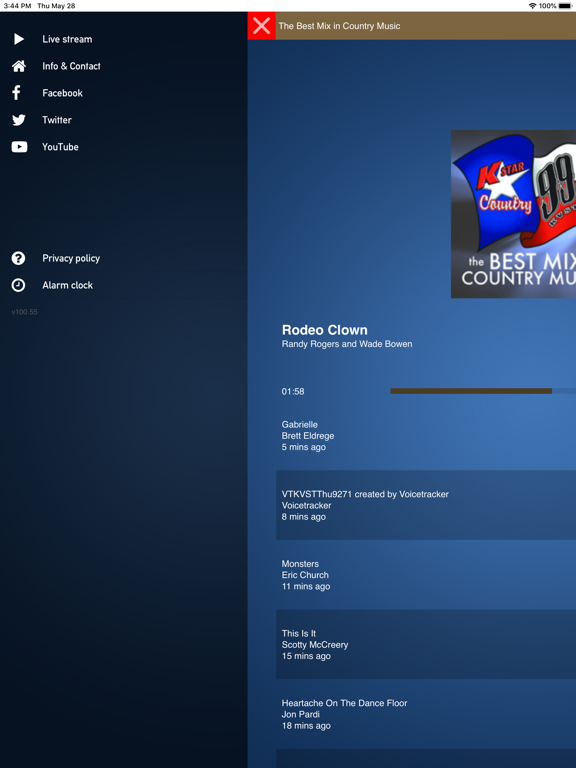Click the Alarm clock icon
This screenshot has height=768, width=576.
point(18,285)
